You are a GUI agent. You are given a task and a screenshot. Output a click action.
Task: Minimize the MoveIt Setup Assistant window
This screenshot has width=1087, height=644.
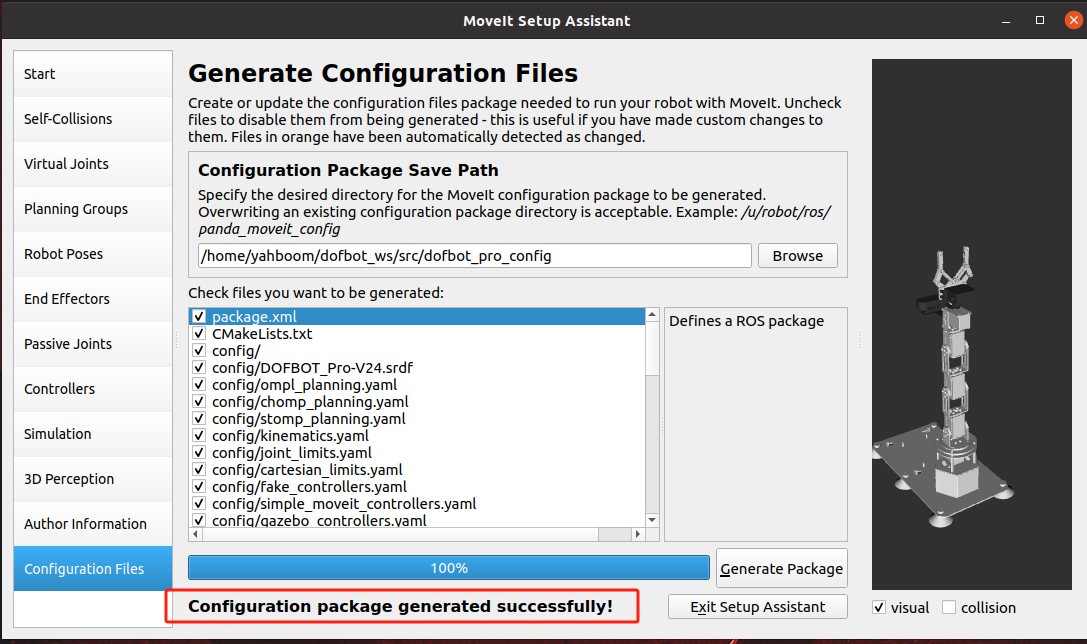pos(1006,21)
